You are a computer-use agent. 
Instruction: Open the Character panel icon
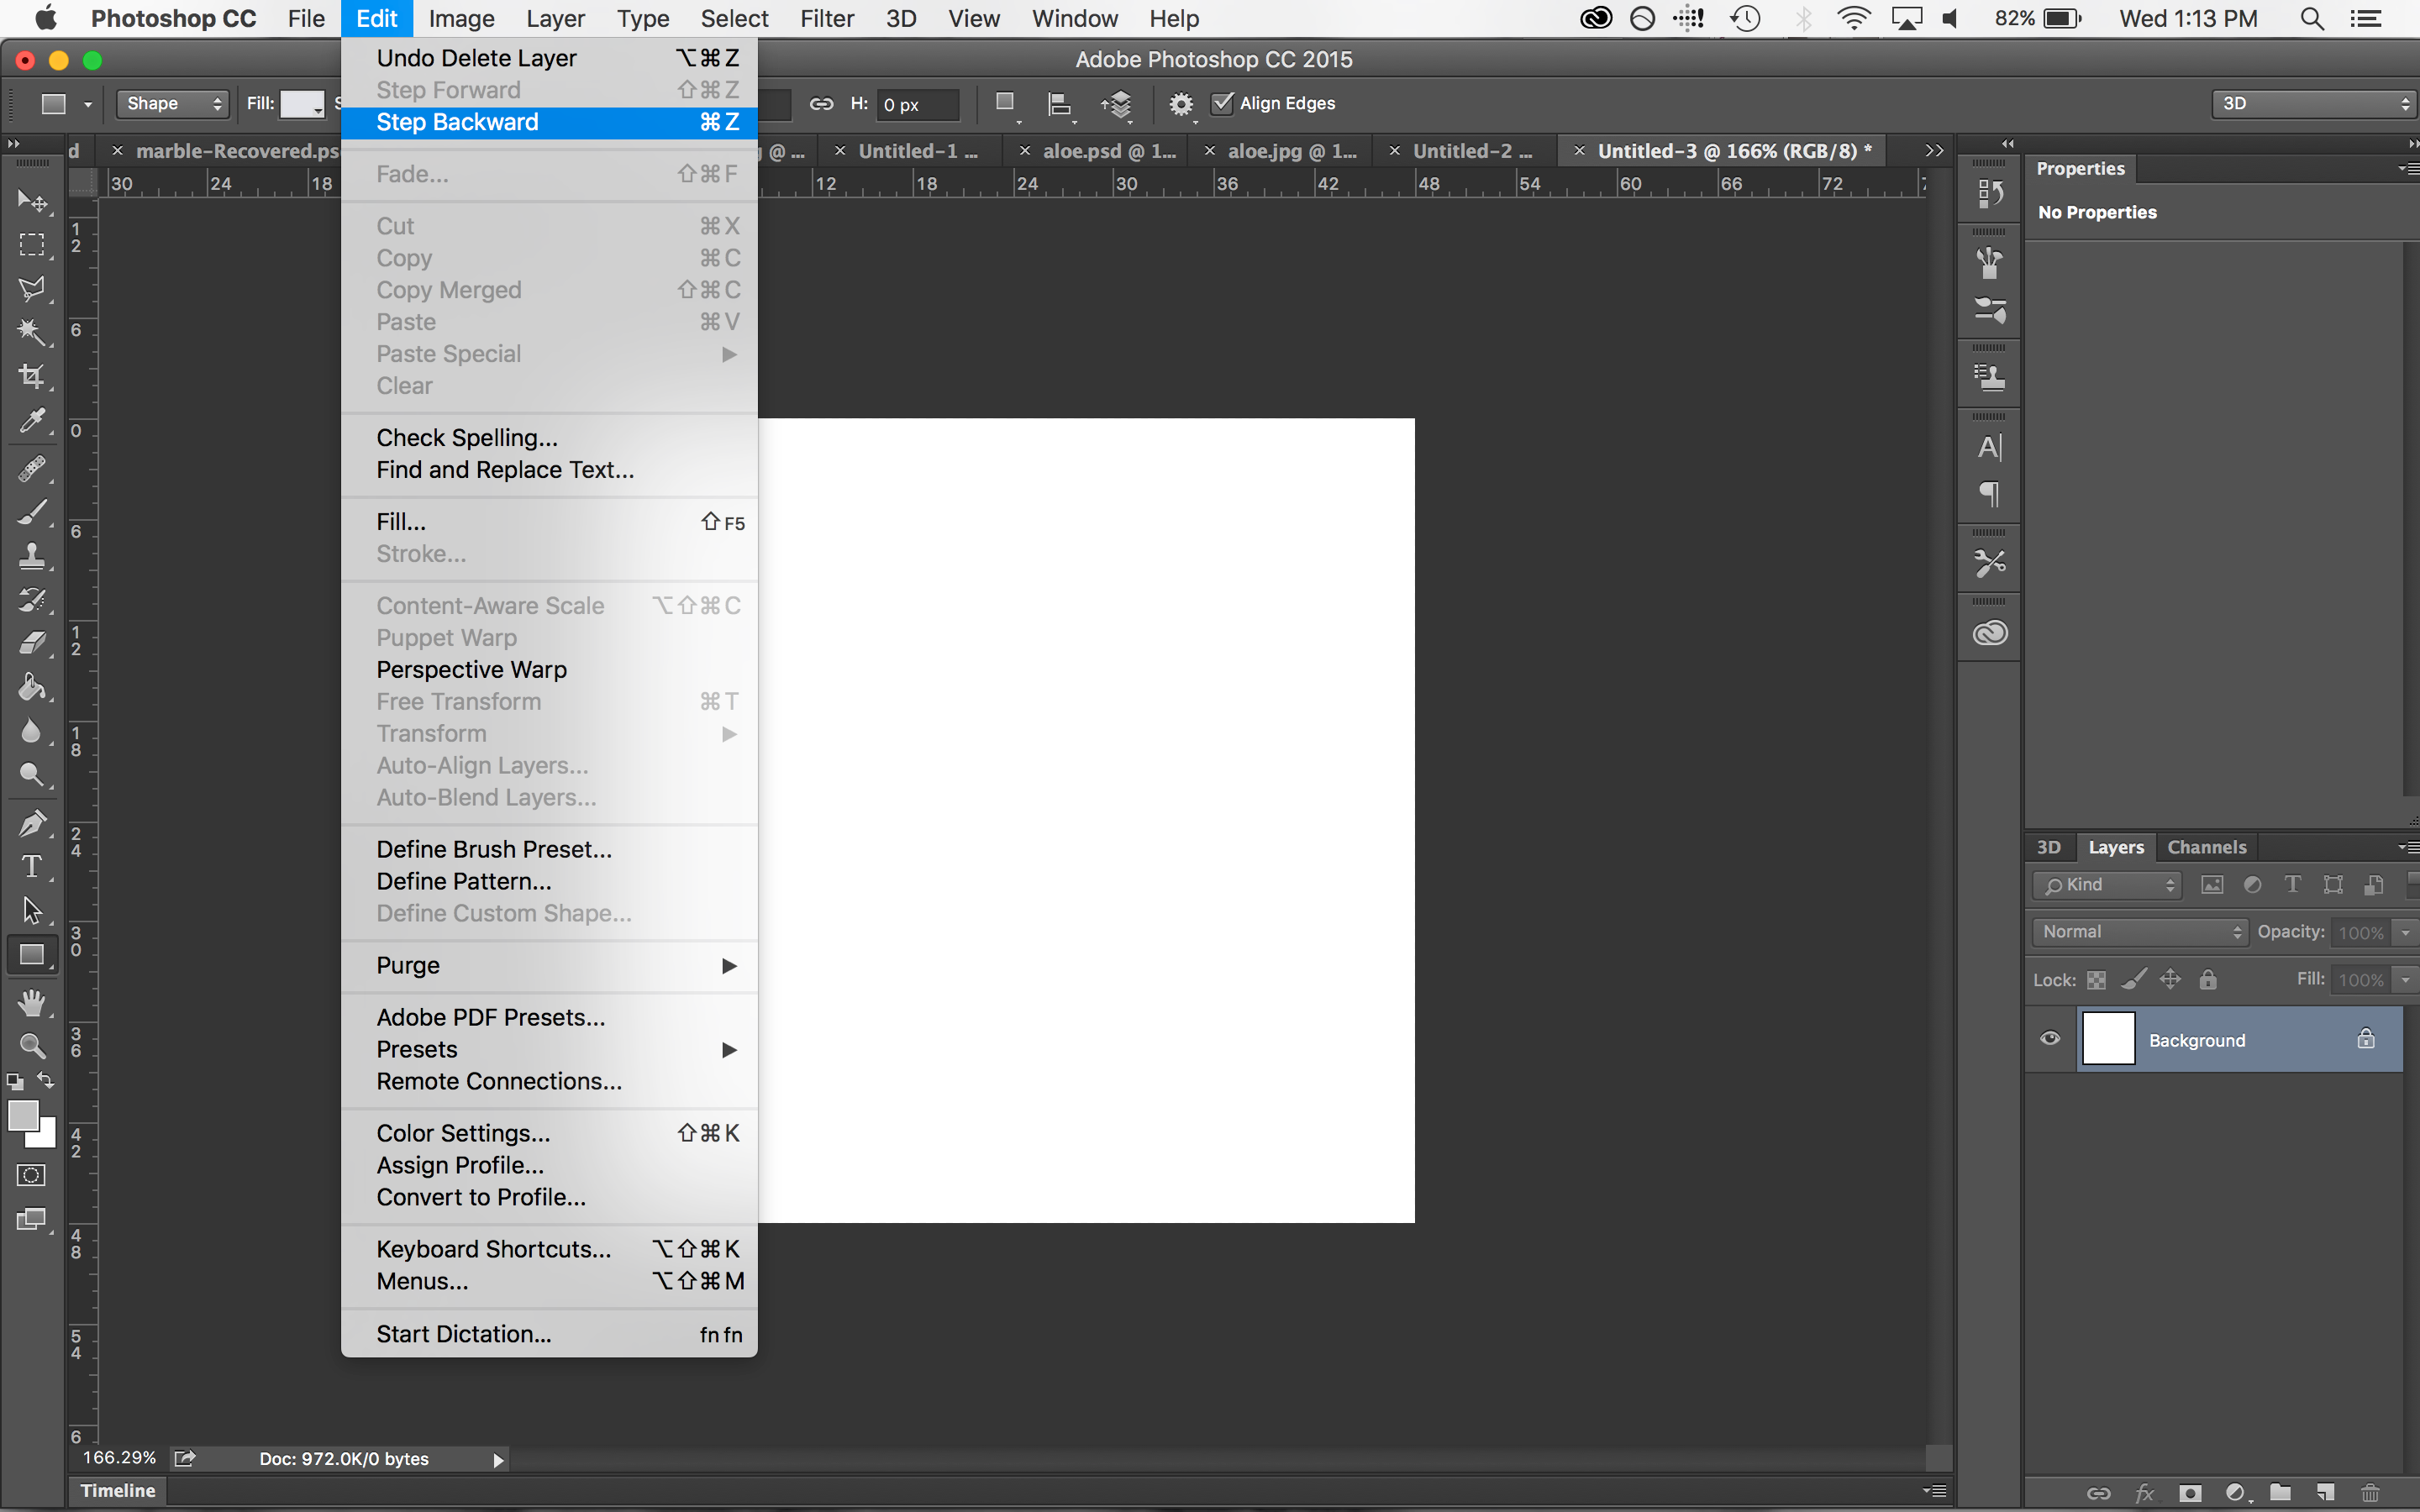coord(1989,448)
